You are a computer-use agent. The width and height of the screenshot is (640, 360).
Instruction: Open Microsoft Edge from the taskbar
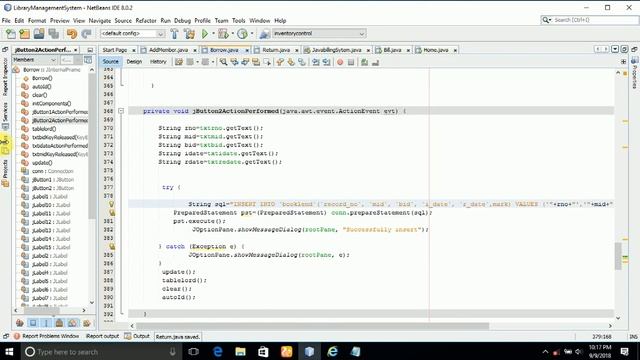[217, 351]
